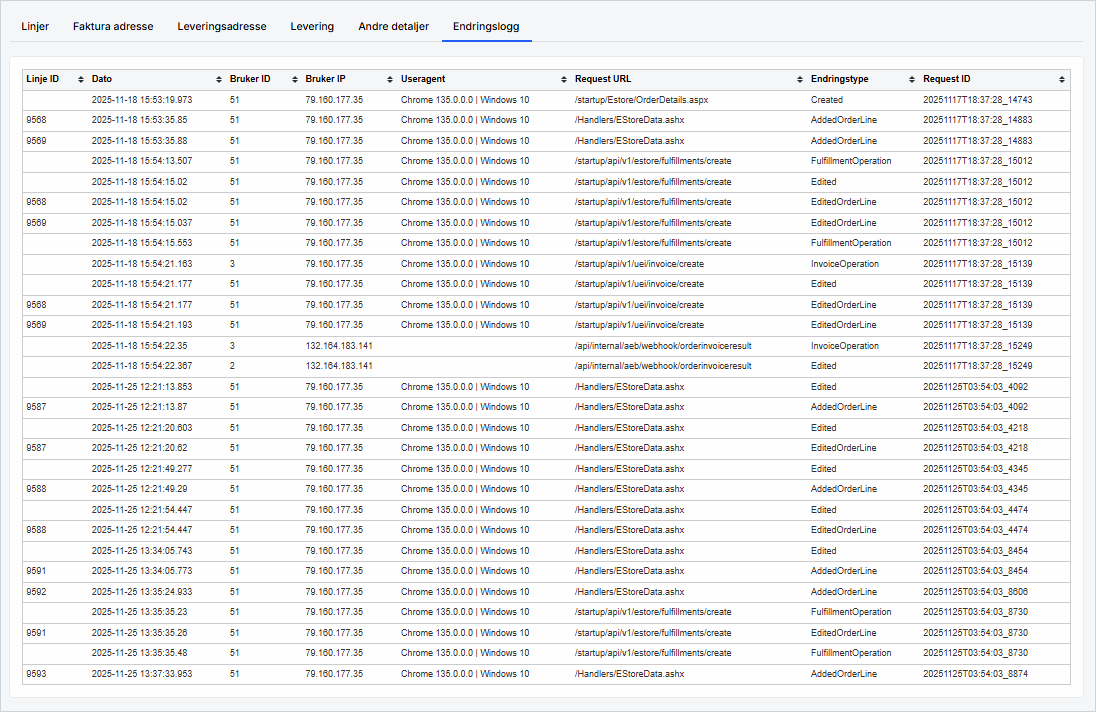Click the sort arrows in Linje ID column
Image resolution: width=1096 pixels, height=712 pixels.
[x=78, y=79]
